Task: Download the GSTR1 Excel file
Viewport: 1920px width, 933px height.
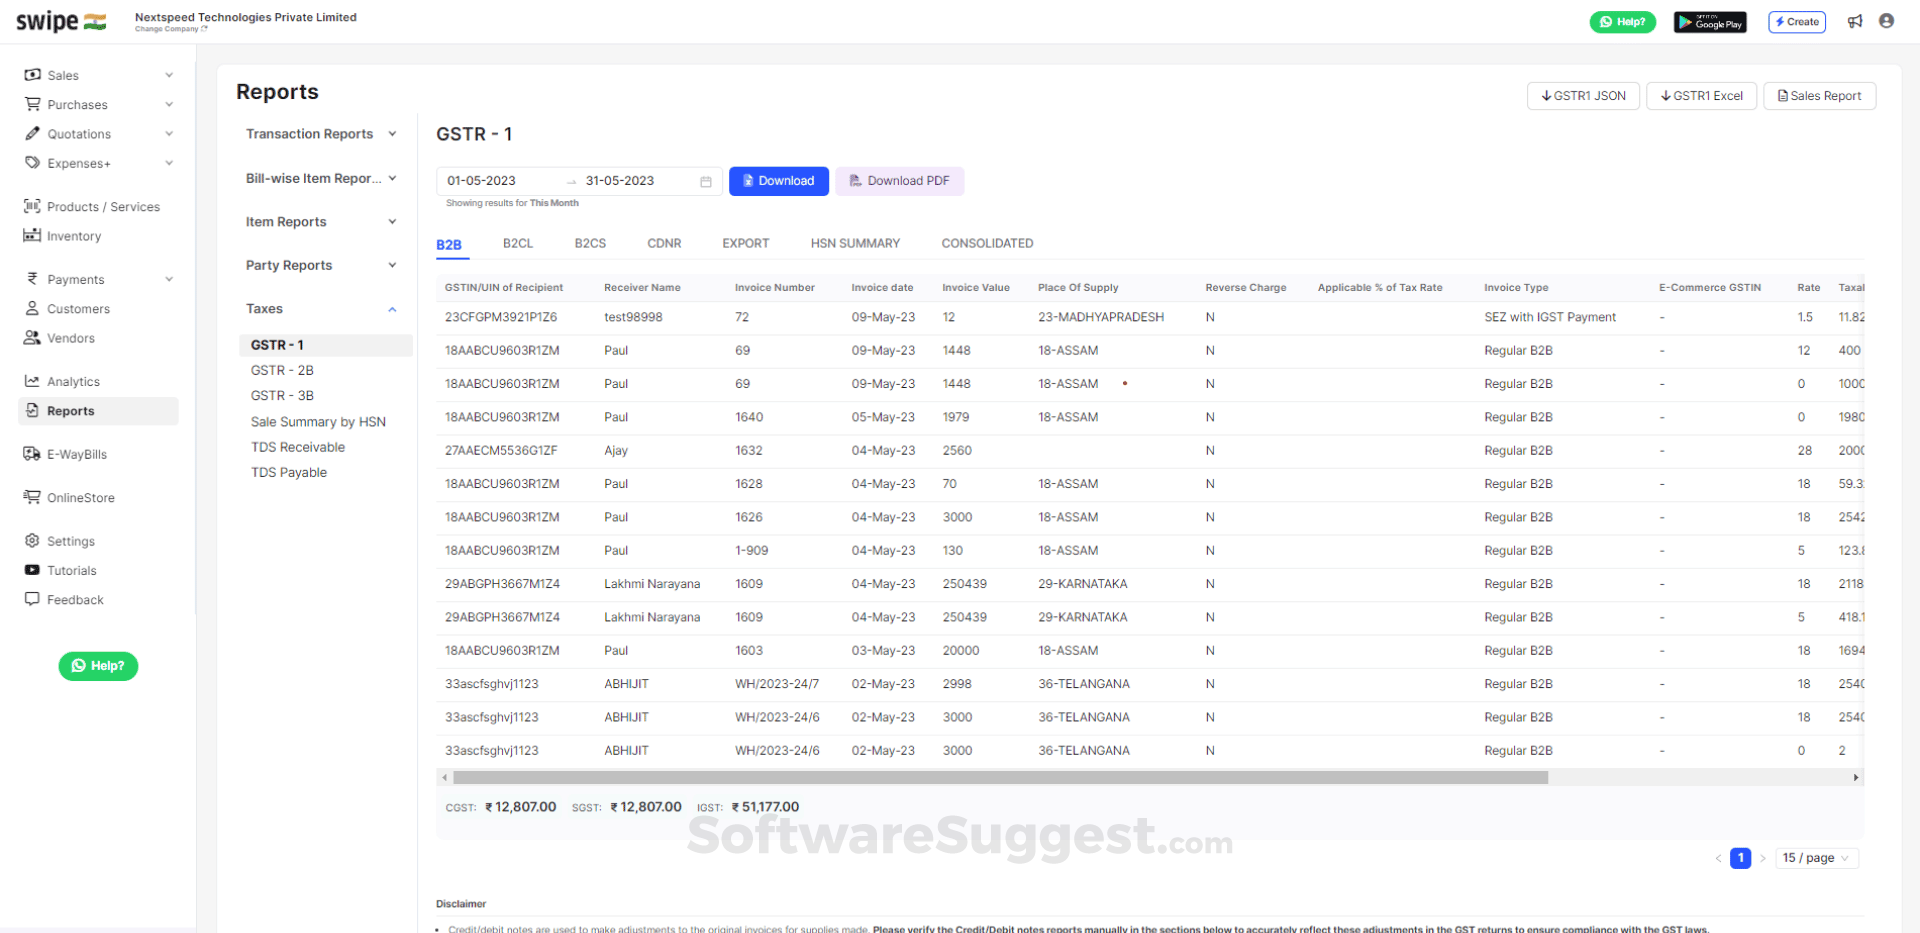Action: tap(1700, 96)
